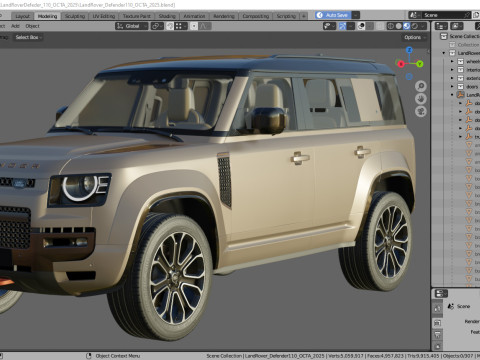
Task: Open the Global transform orientation dropdown
Action: (132, 26)
